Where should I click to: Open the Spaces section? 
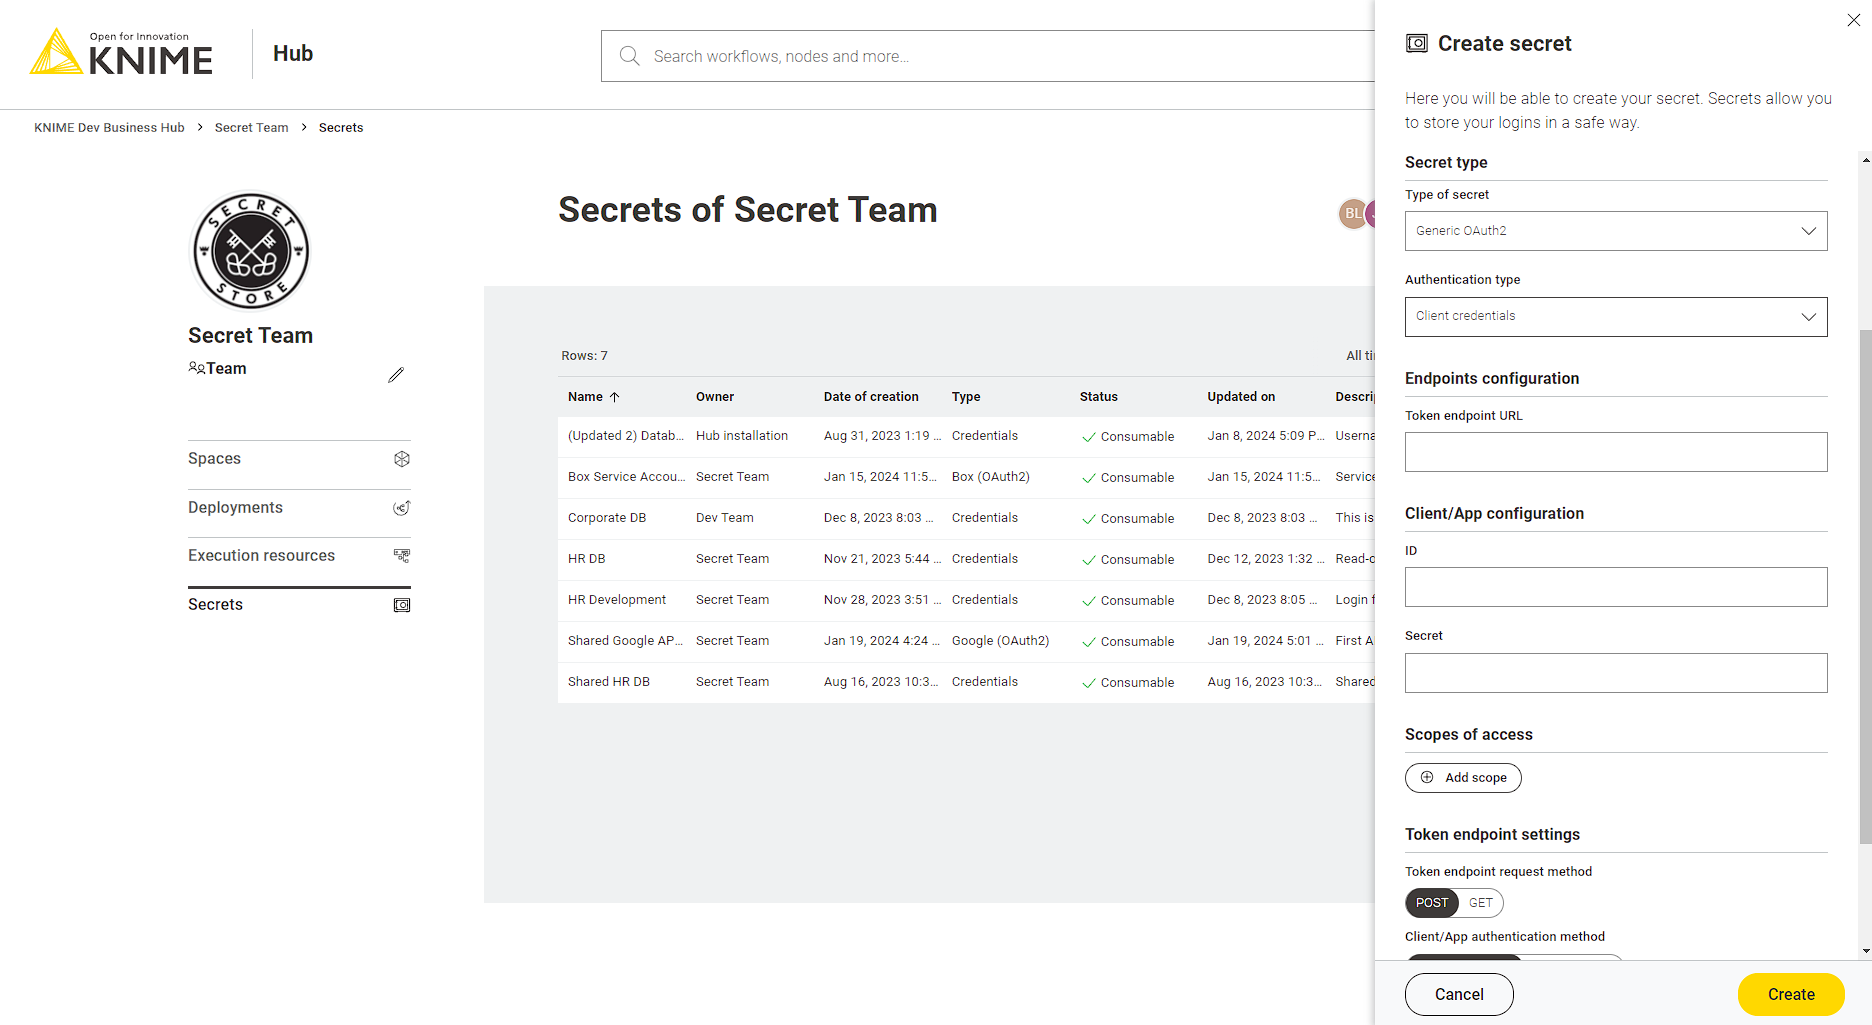[299, 459]
